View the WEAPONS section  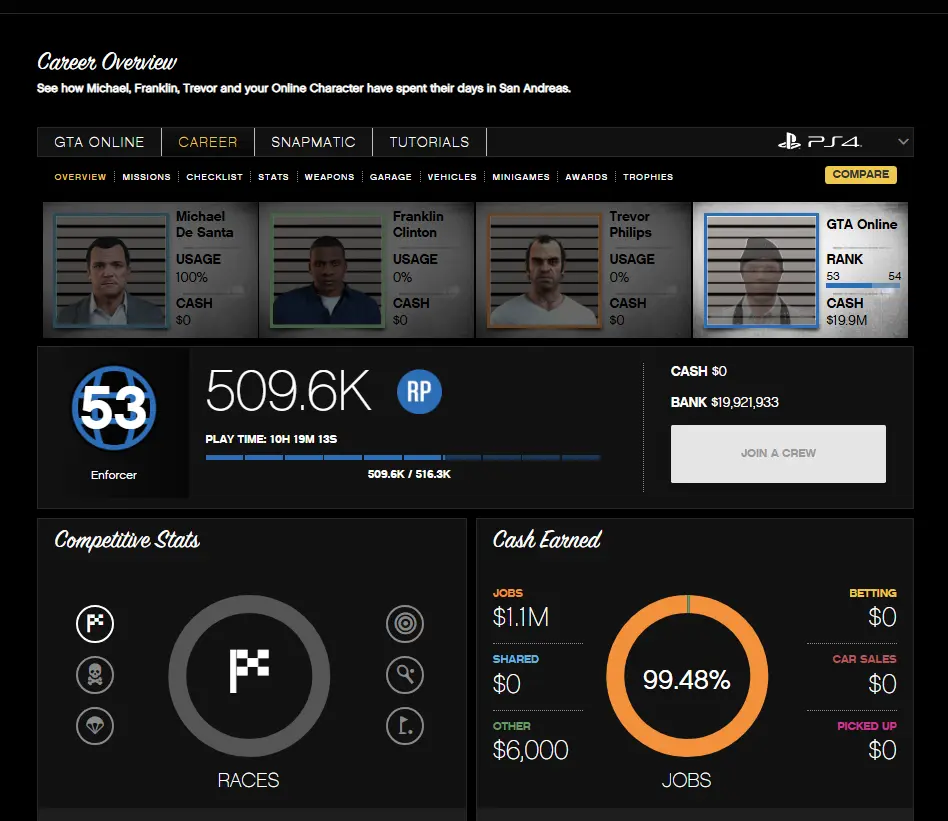tap(330, 177)
